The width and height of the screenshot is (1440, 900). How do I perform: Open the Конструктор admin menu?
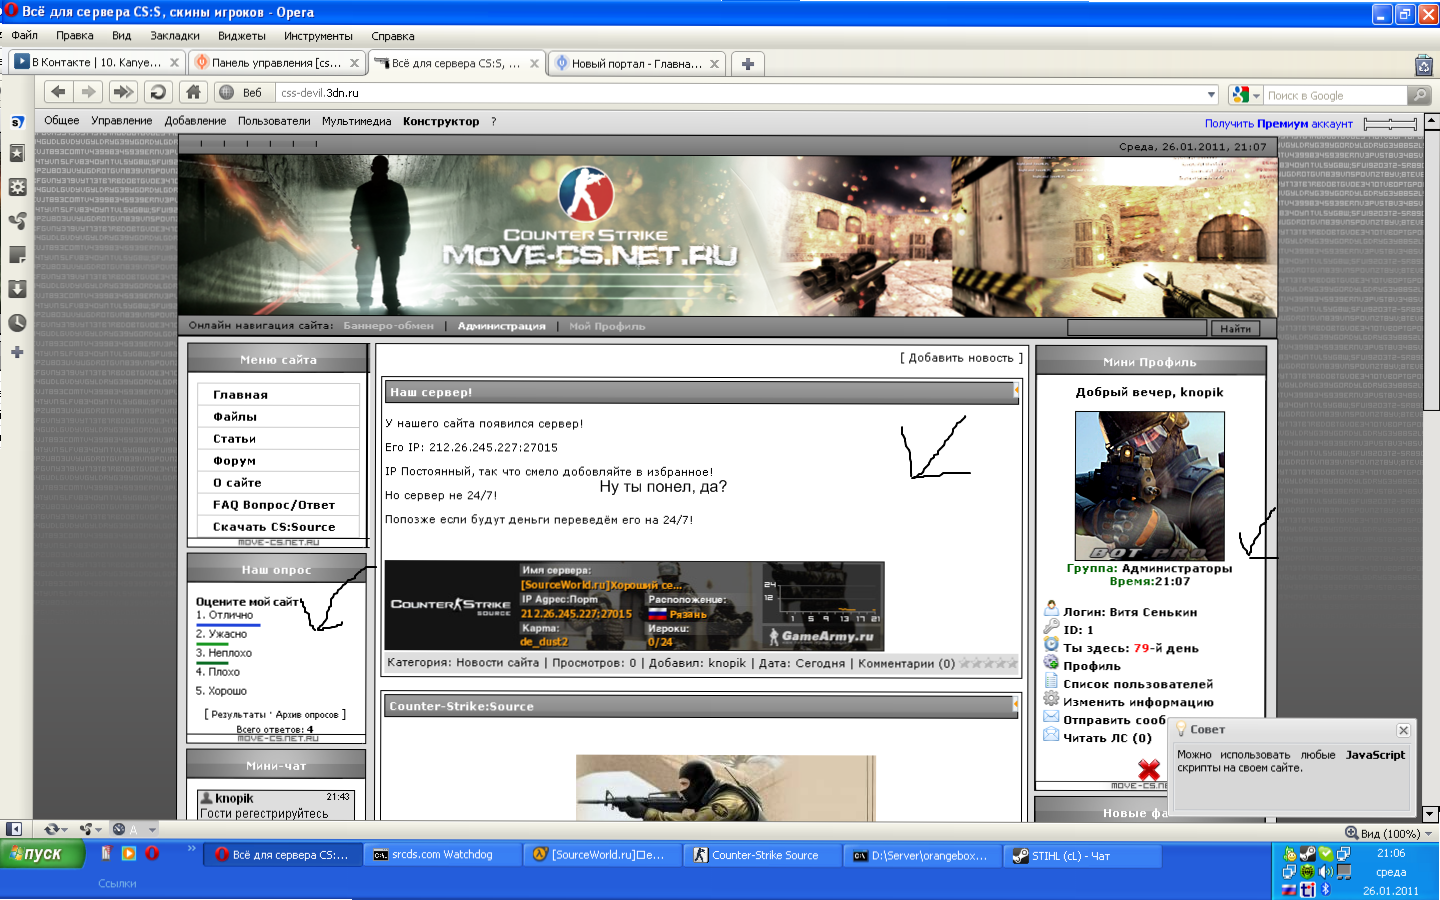point(441,121)
